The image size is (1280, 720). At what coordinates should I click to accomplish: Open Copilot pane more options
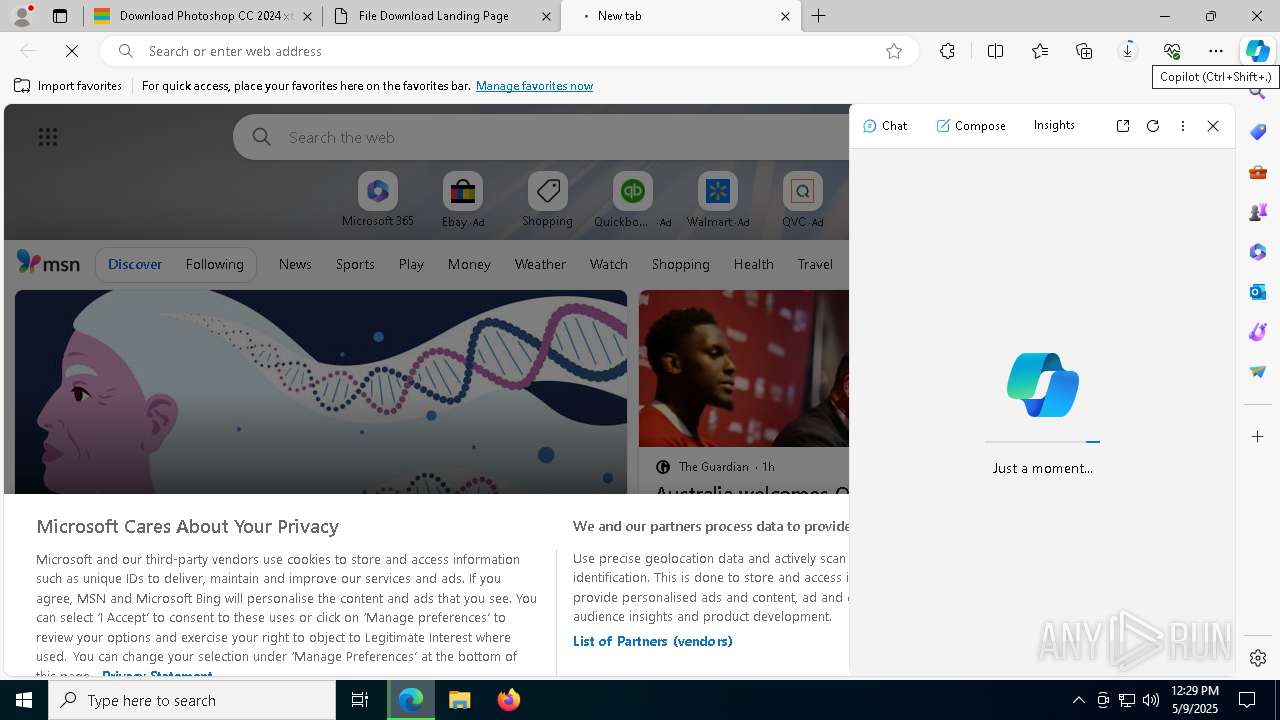point(1183,126)
